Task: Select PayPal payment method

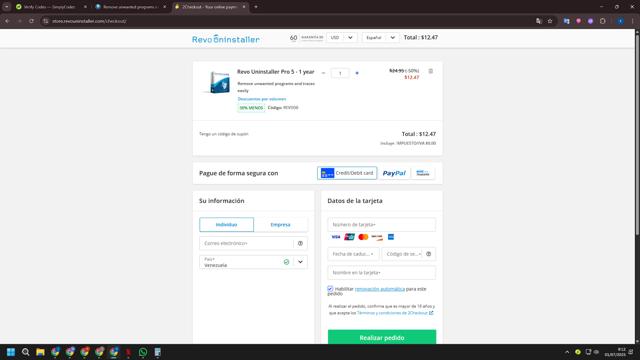Action: click(394, 173)
